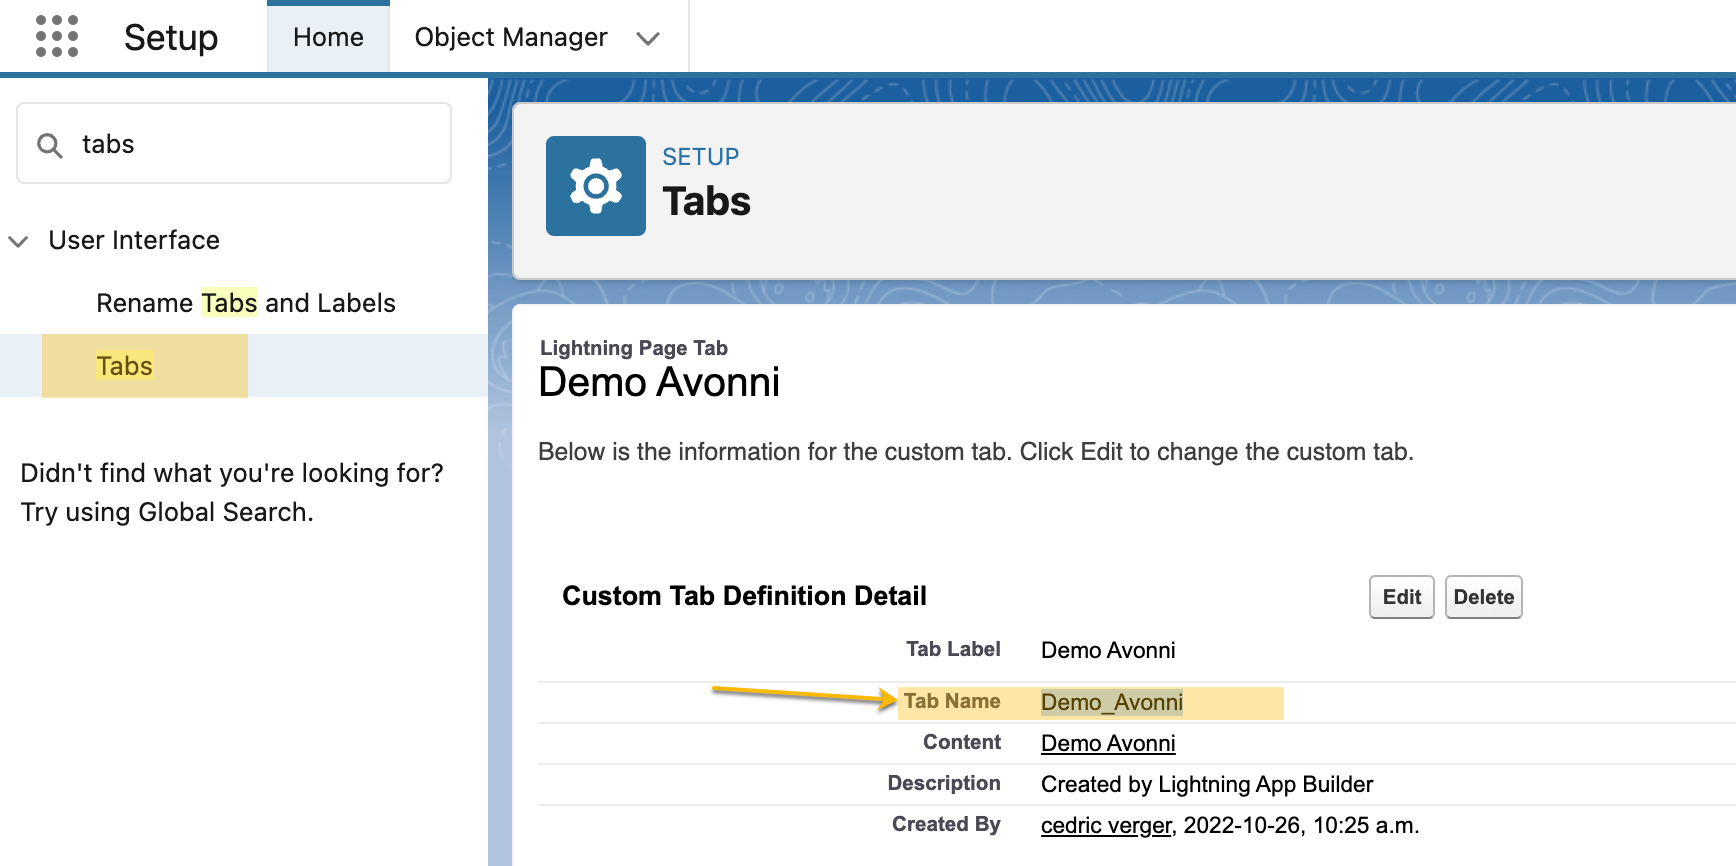Open the Demo Avonni content link
This screenshot has width=1736, height=866.
click(1108, 743)
